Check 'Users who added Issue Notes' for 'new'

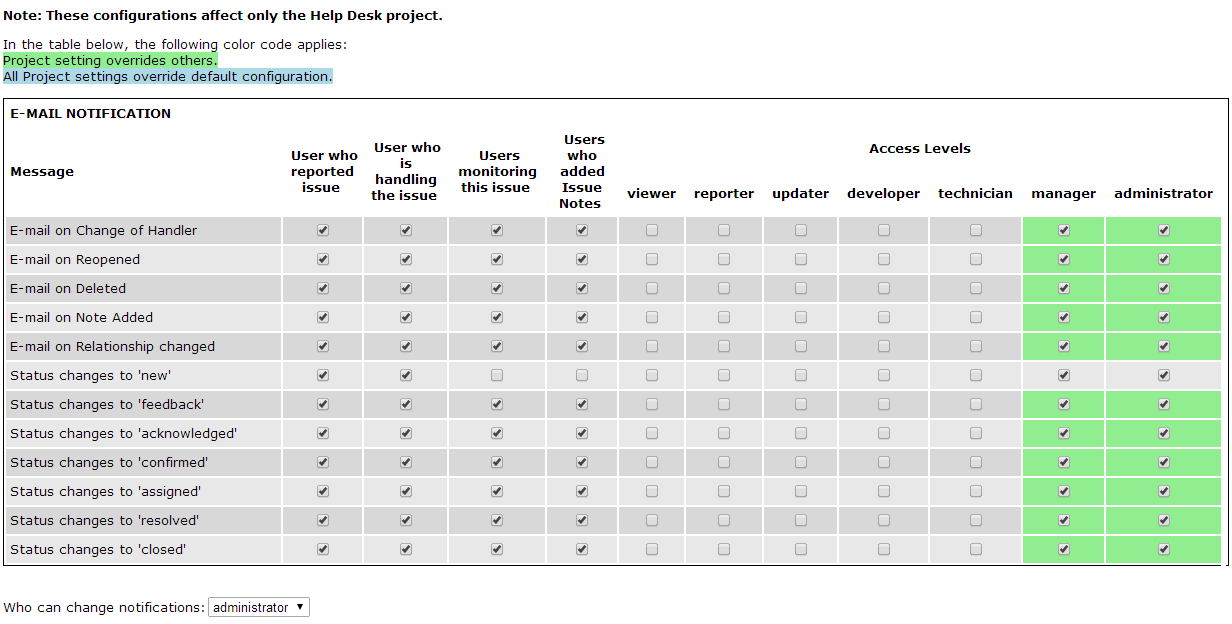(582, 375)
